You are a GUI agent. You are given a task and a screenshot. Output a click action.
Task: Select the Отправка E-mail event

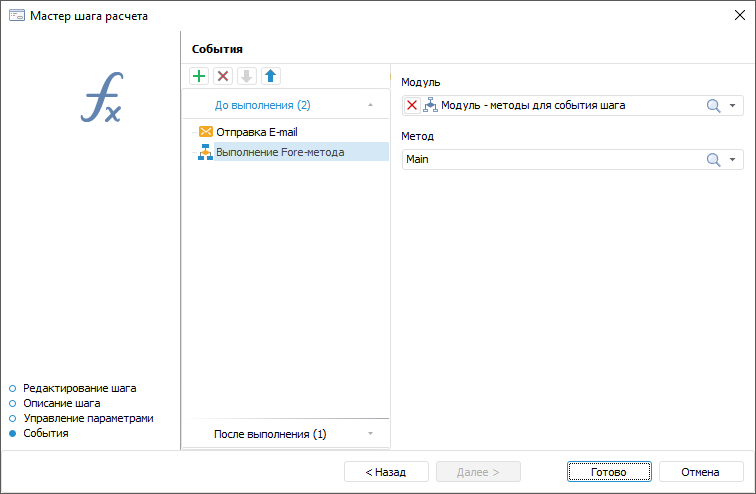[257, 131]
